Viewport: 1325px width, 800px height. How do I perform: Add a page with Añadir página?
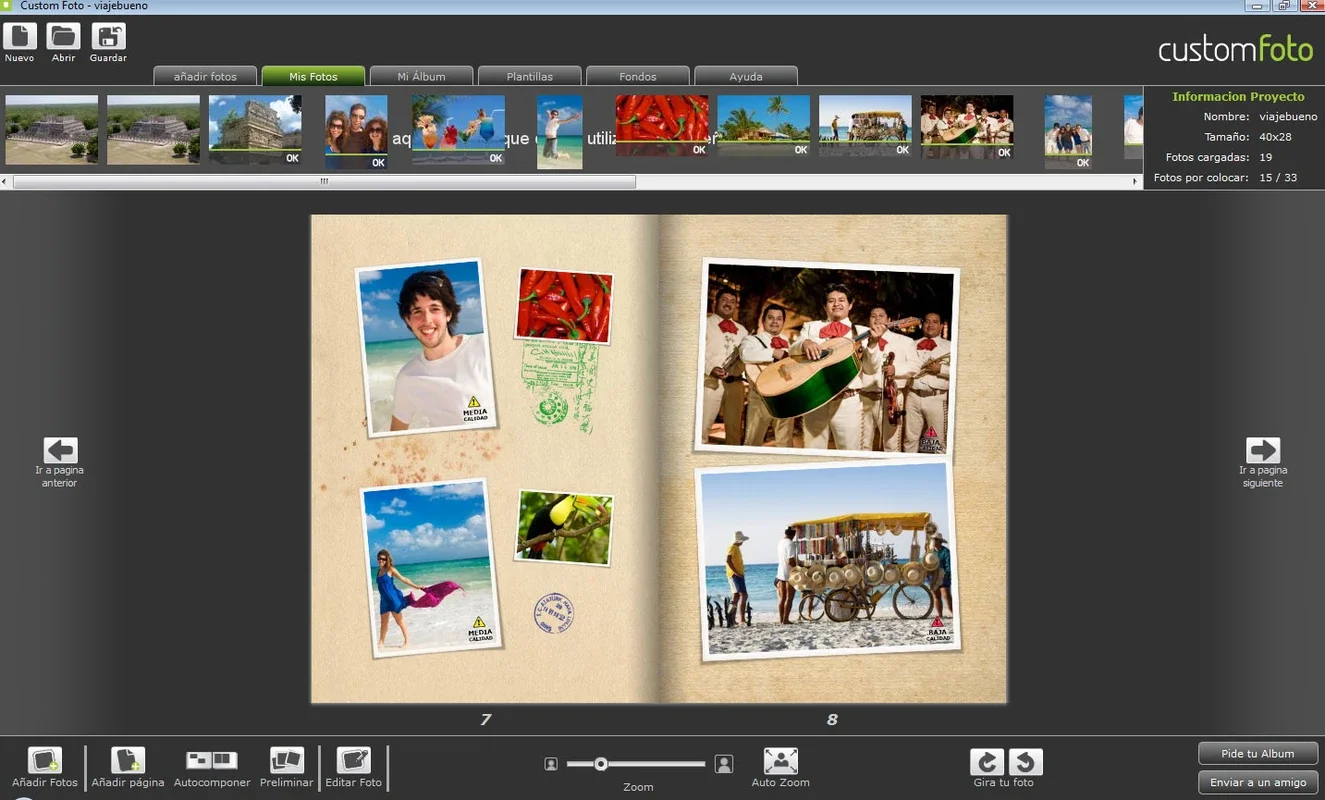tap(128, 761)
